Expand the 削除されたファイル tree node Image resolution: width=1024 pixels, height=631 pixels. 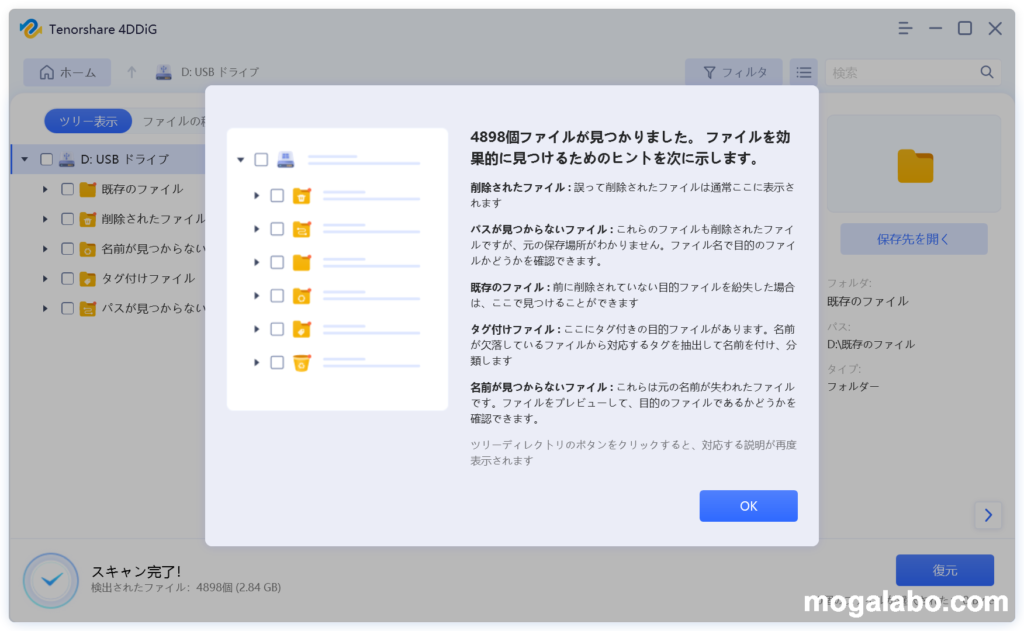click(45, 219)
